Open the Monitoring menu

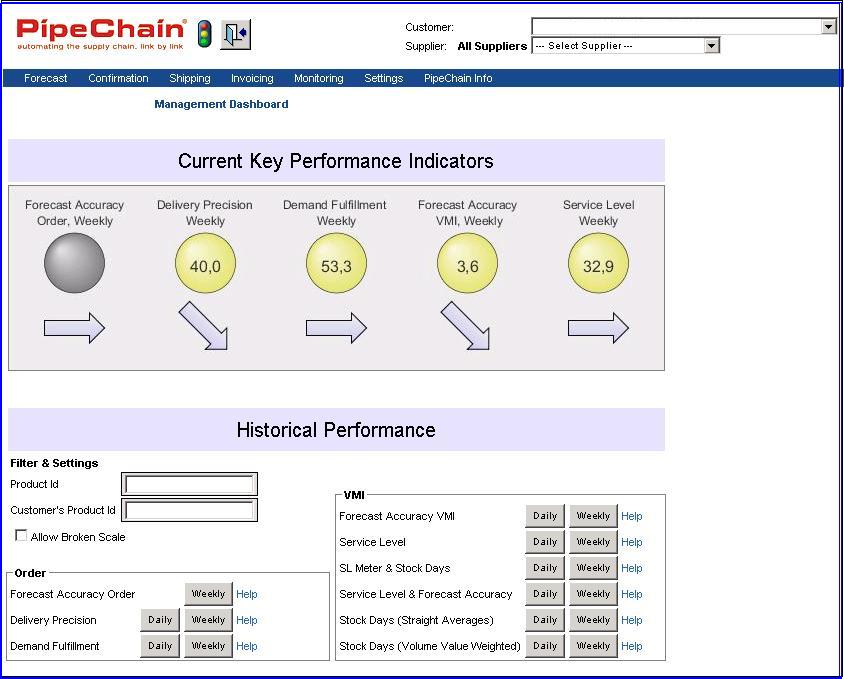pyautogui.click(x=318, y=78)
